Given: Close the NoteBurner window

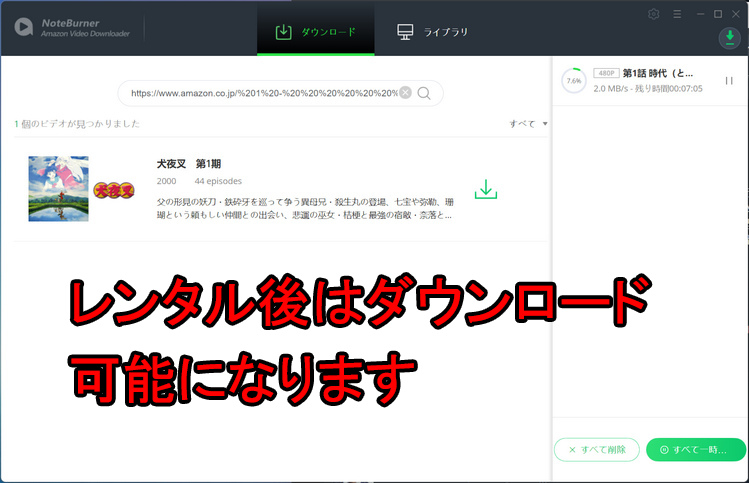Looking at the screenshot, I should (x=736, y=14).
